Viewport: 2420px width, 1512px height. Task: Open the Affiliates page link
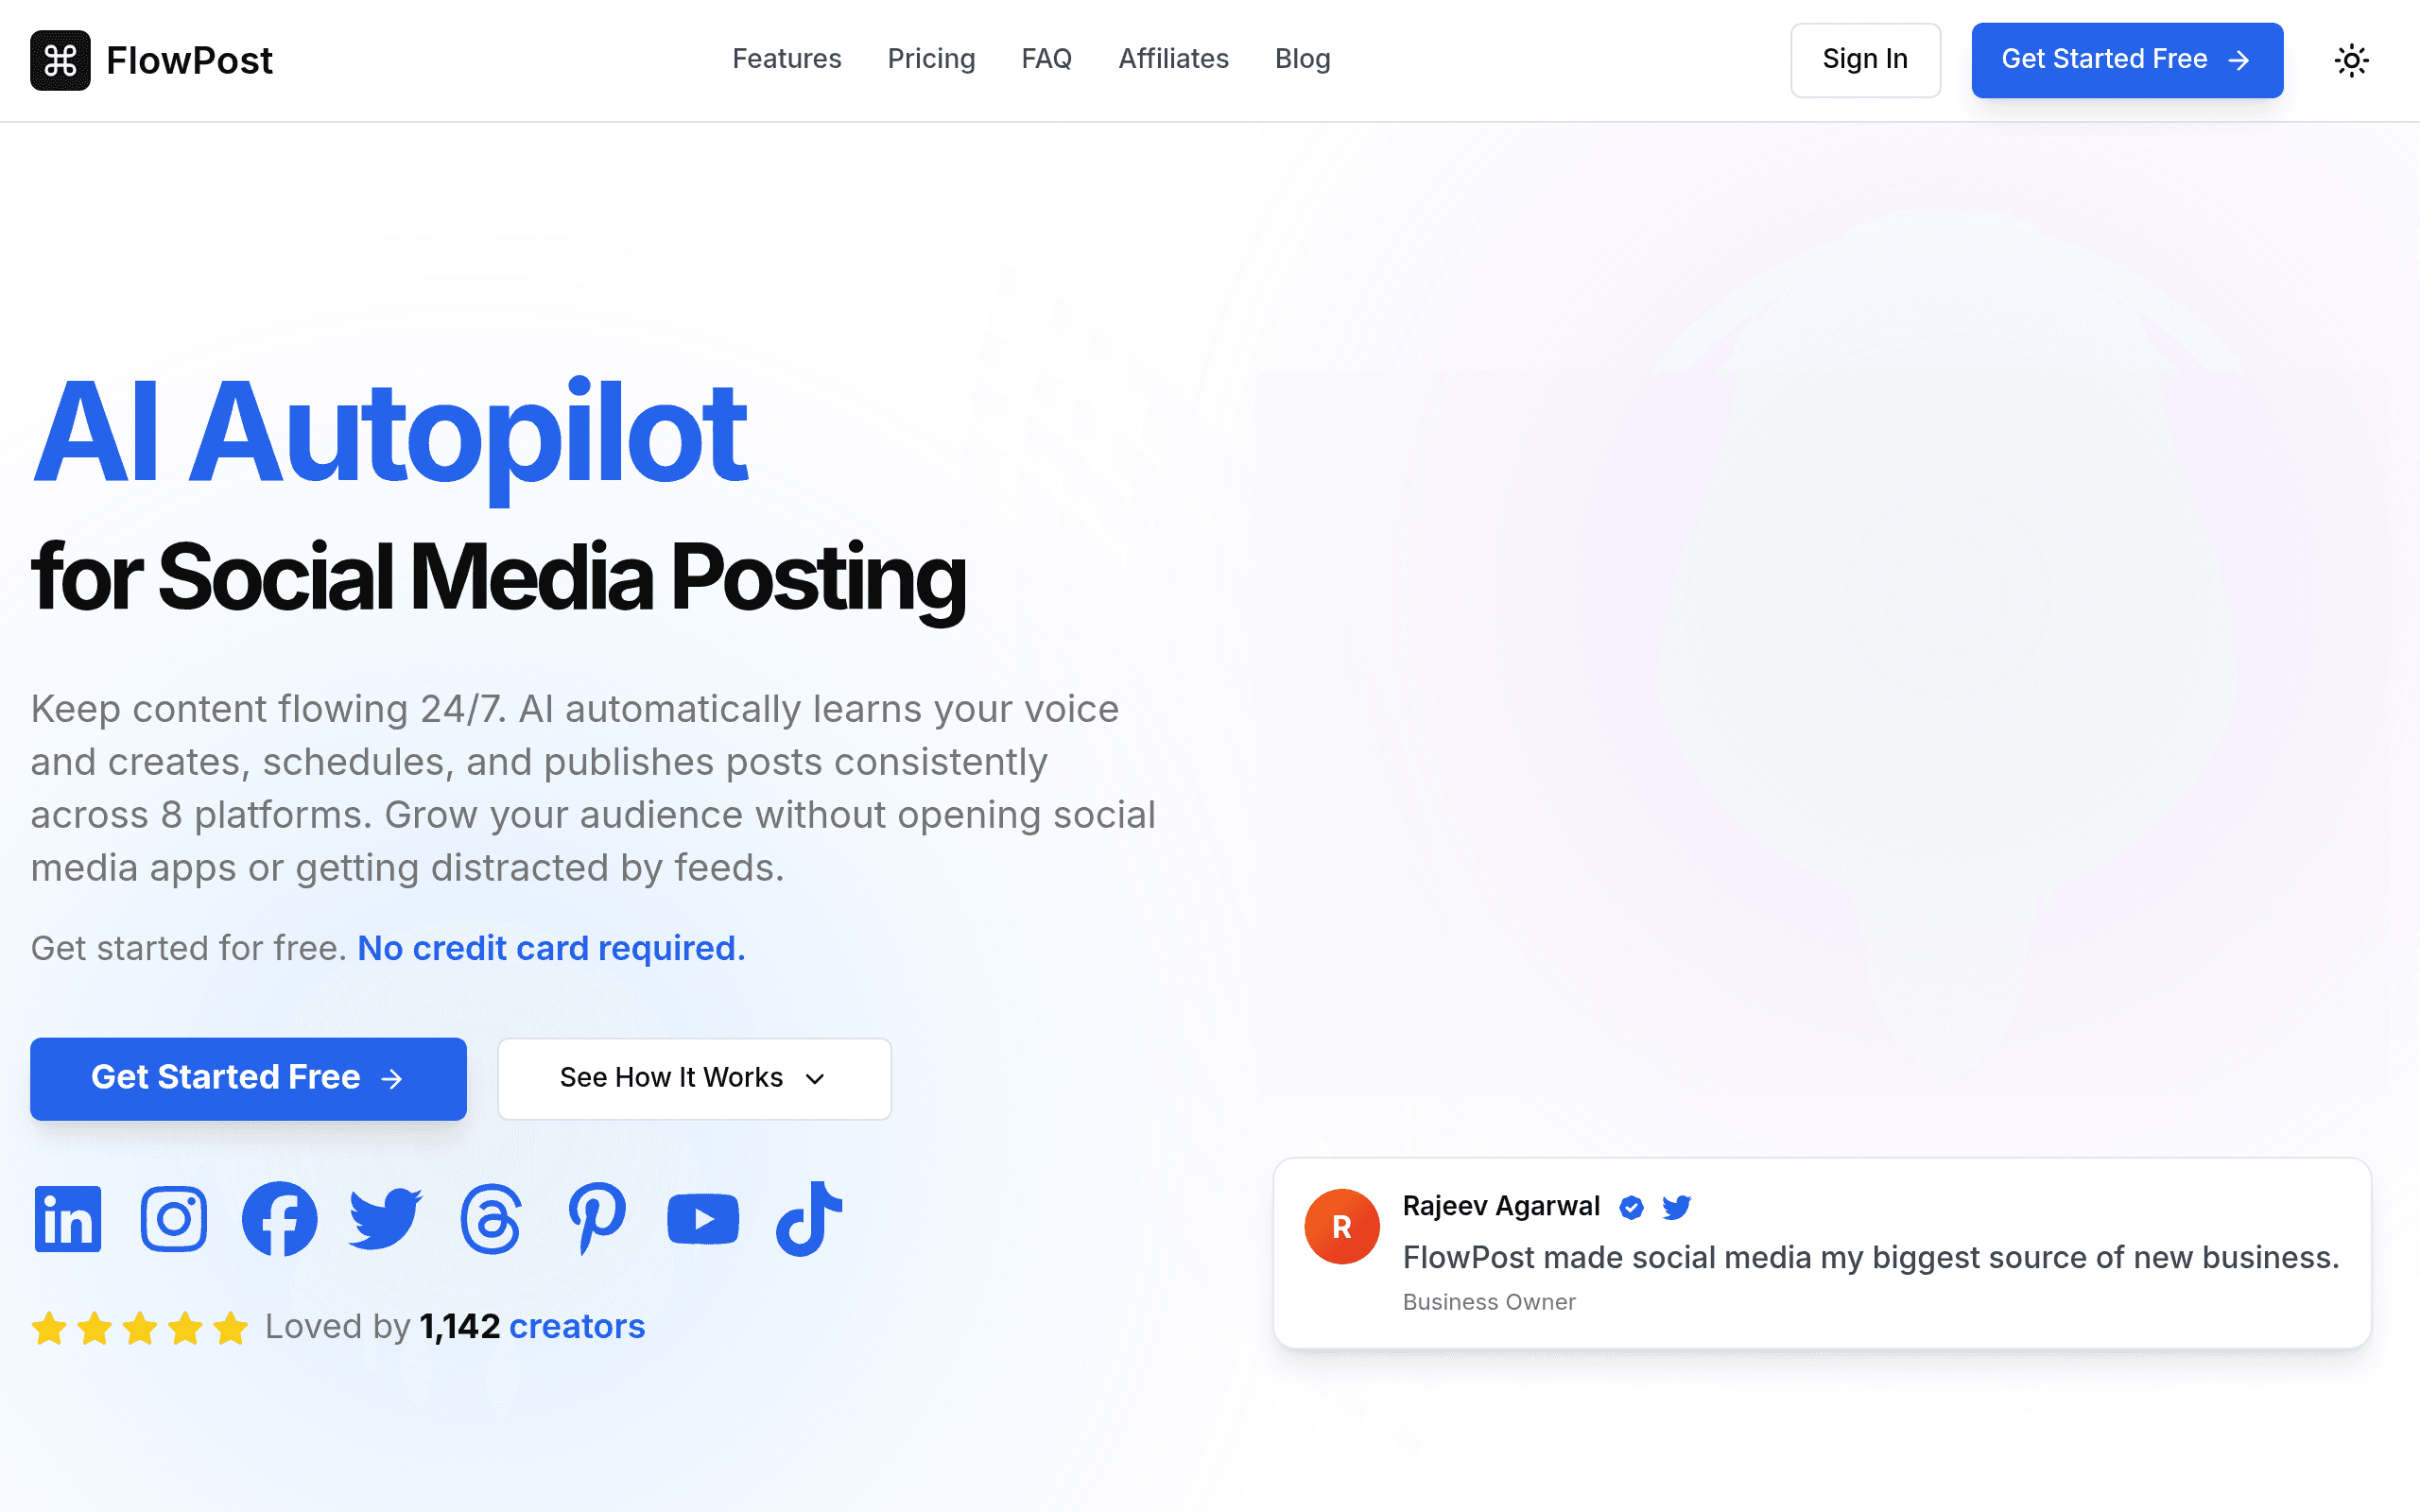pos(1173,59)
